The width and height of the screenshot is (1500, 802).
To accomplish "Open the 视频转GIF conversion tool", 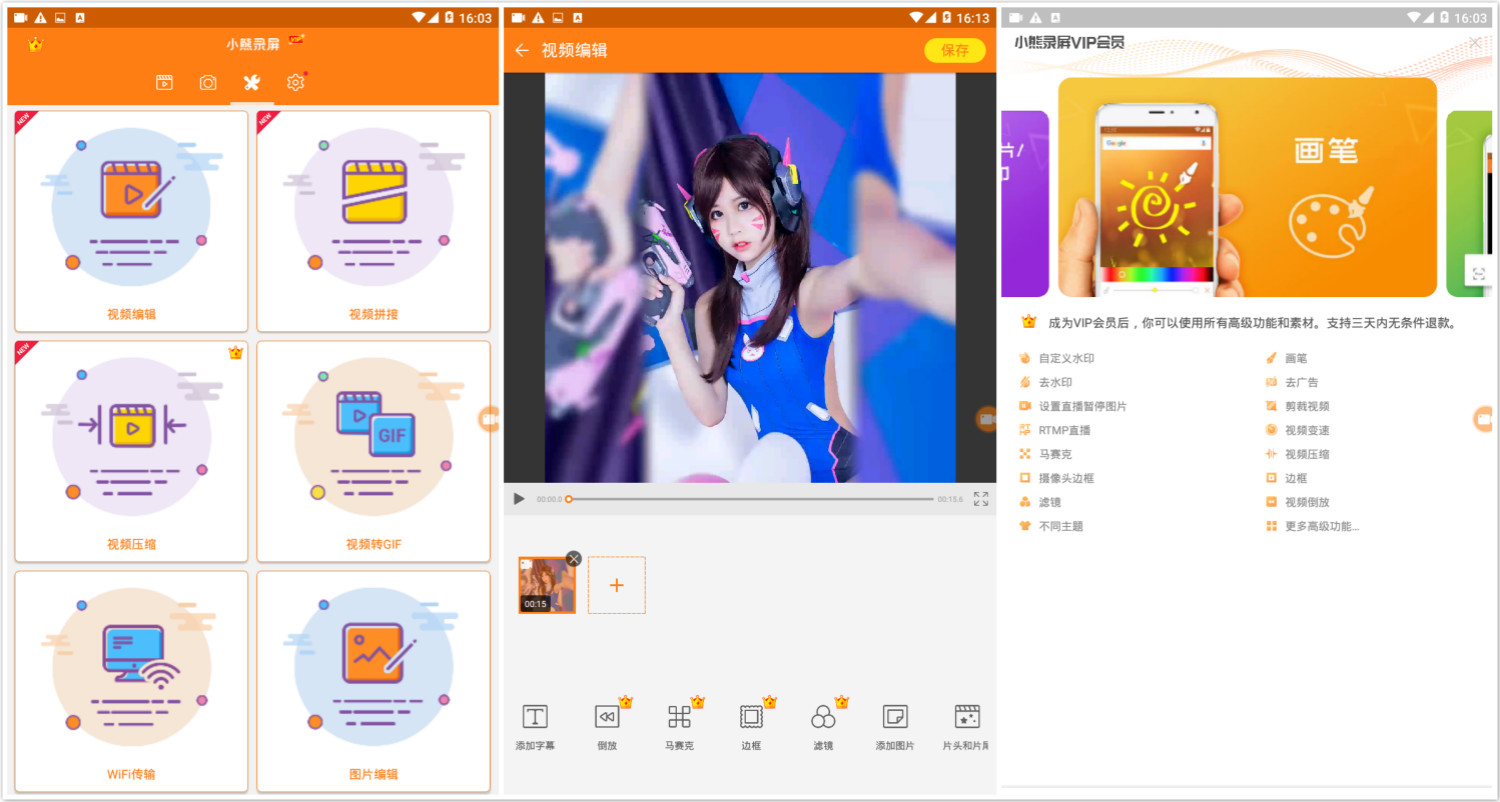I will [373, 451].
